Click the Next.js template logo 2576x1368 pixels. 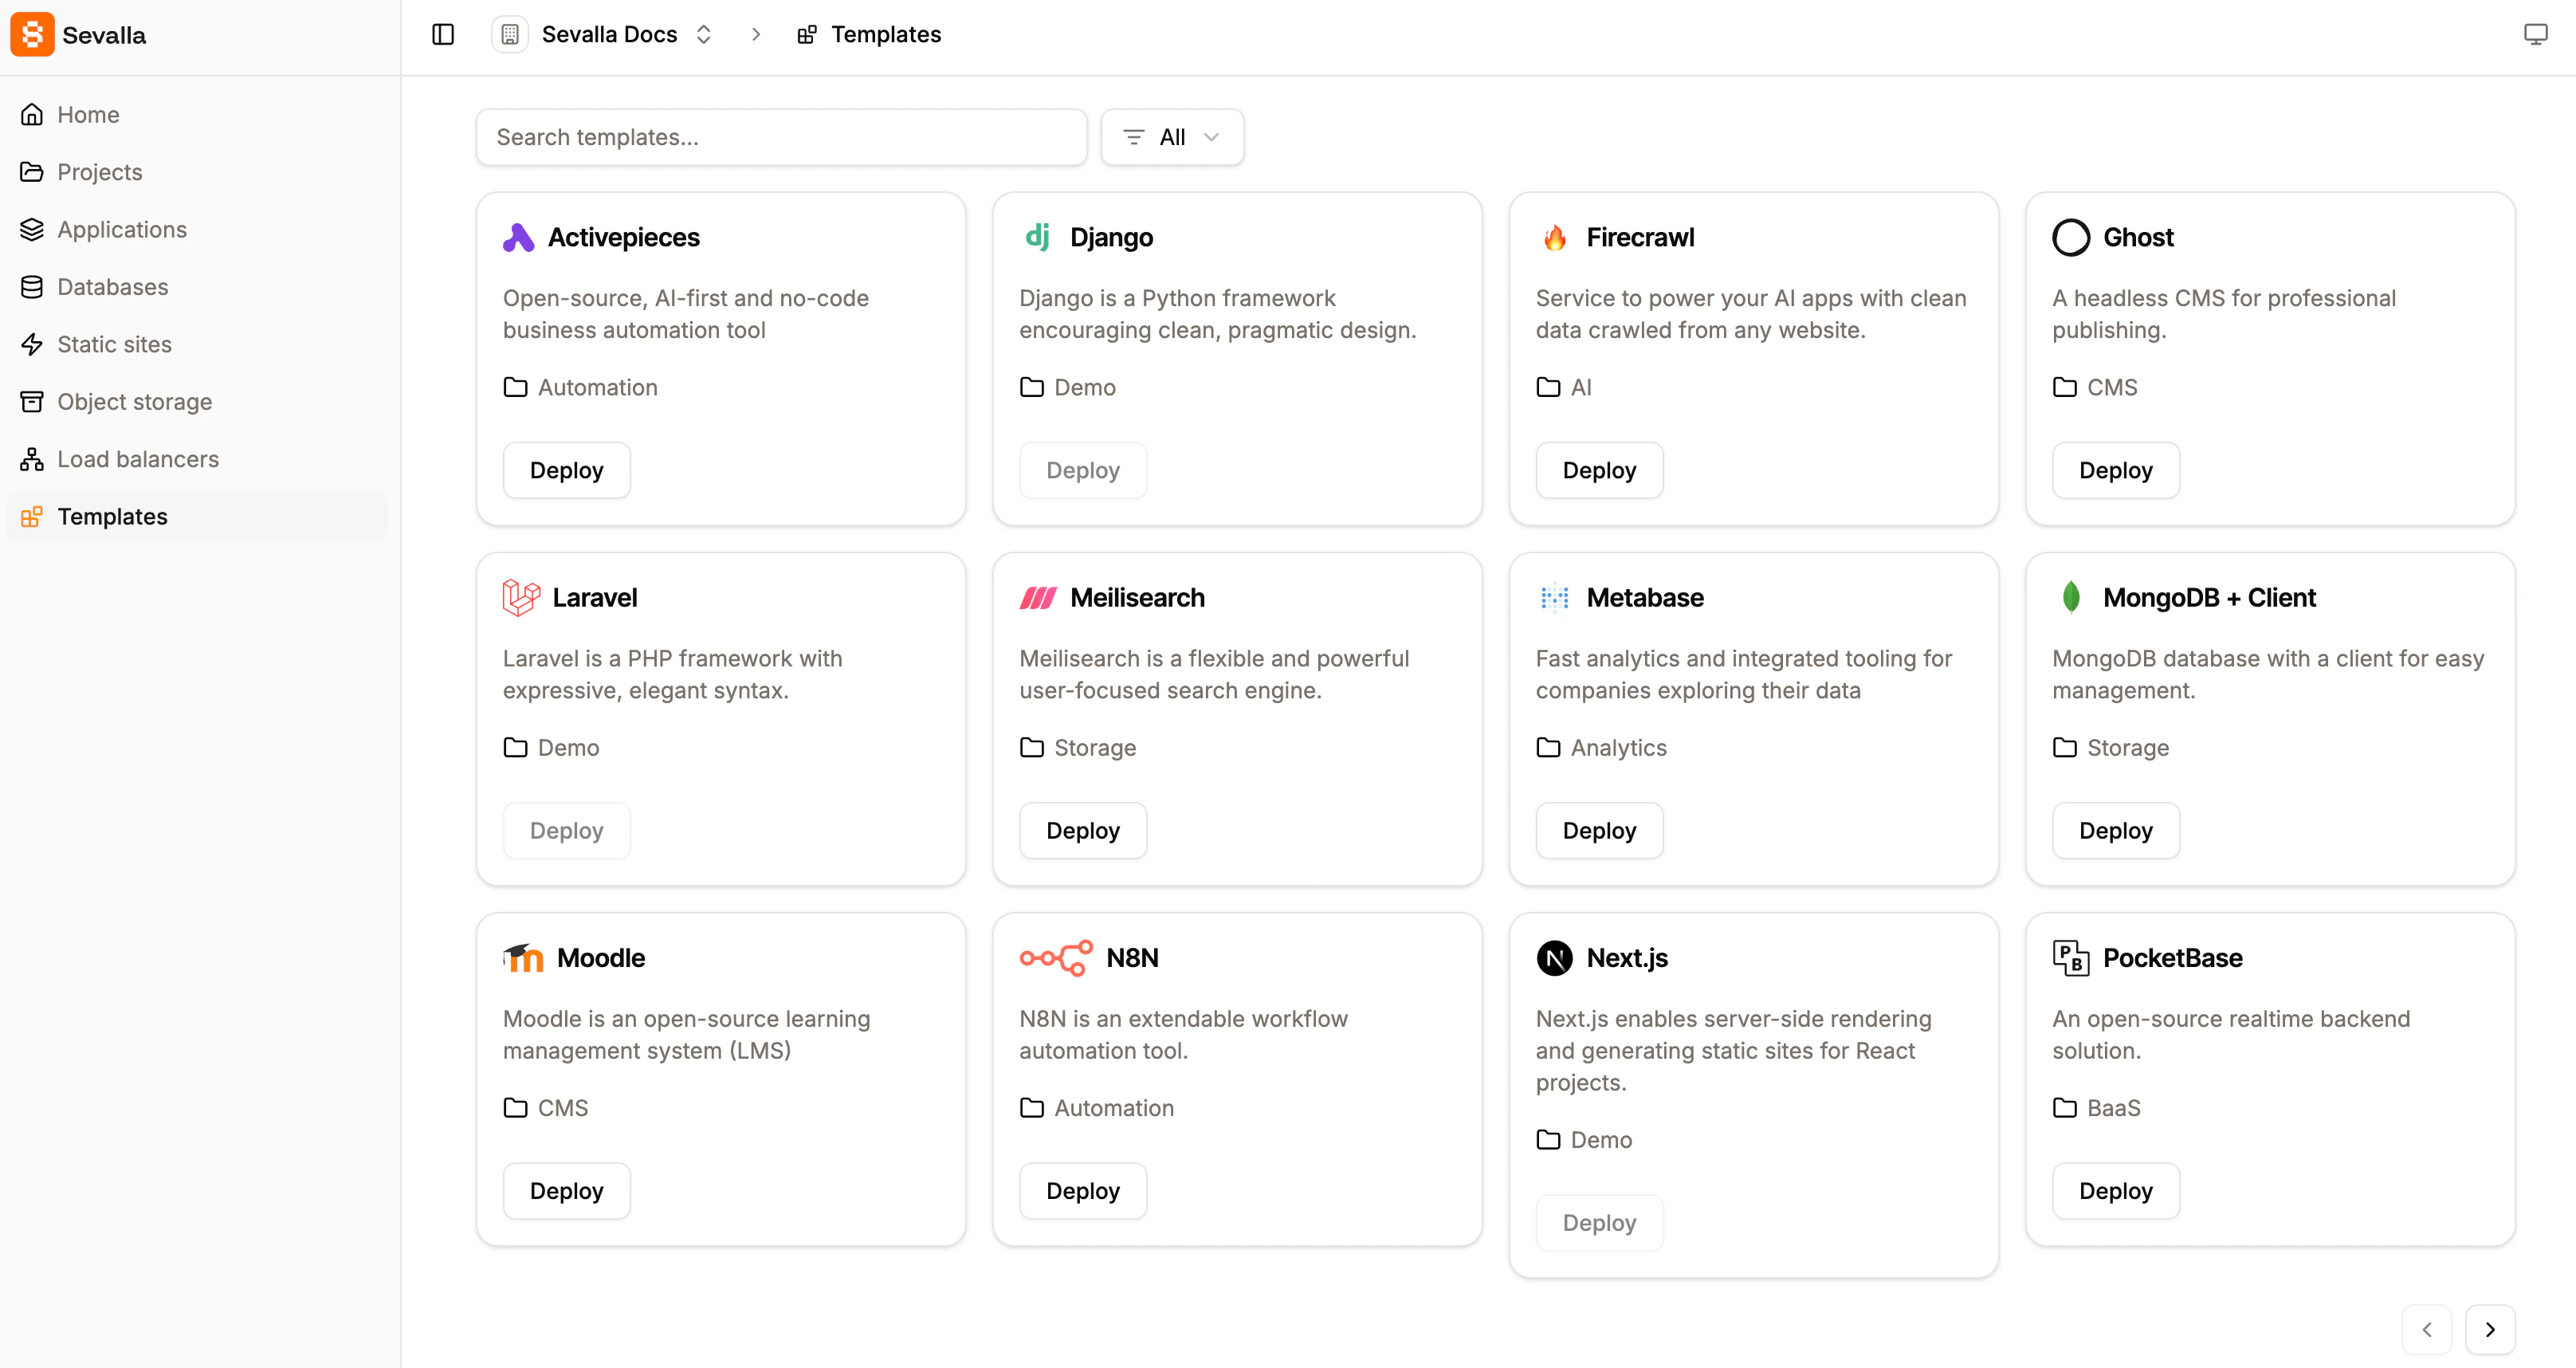[1554, 958]
